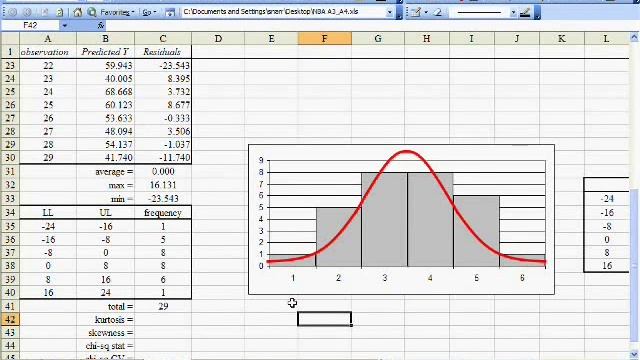Click the vertical scrollbar down arrow
Viewport: 640px width, 360px height.
(634, 354)
